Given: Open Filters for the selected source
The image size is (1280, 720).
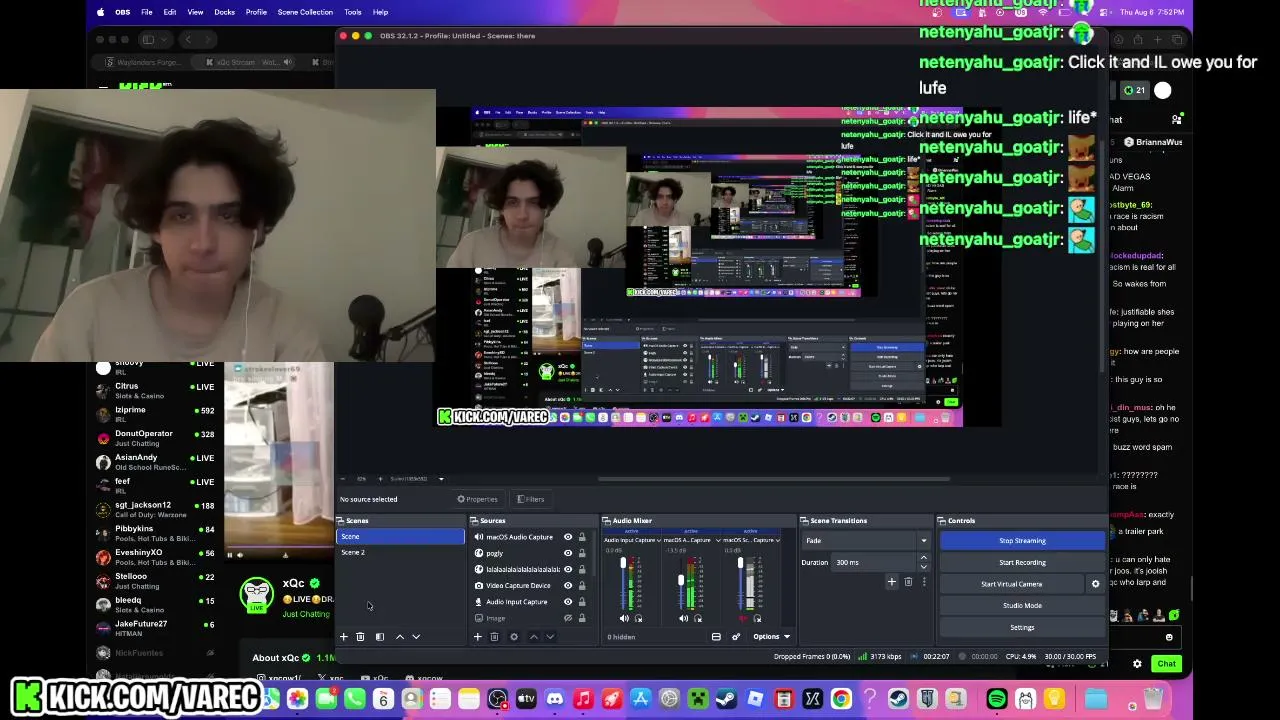Looking at the screenshot, I should 531,499.
